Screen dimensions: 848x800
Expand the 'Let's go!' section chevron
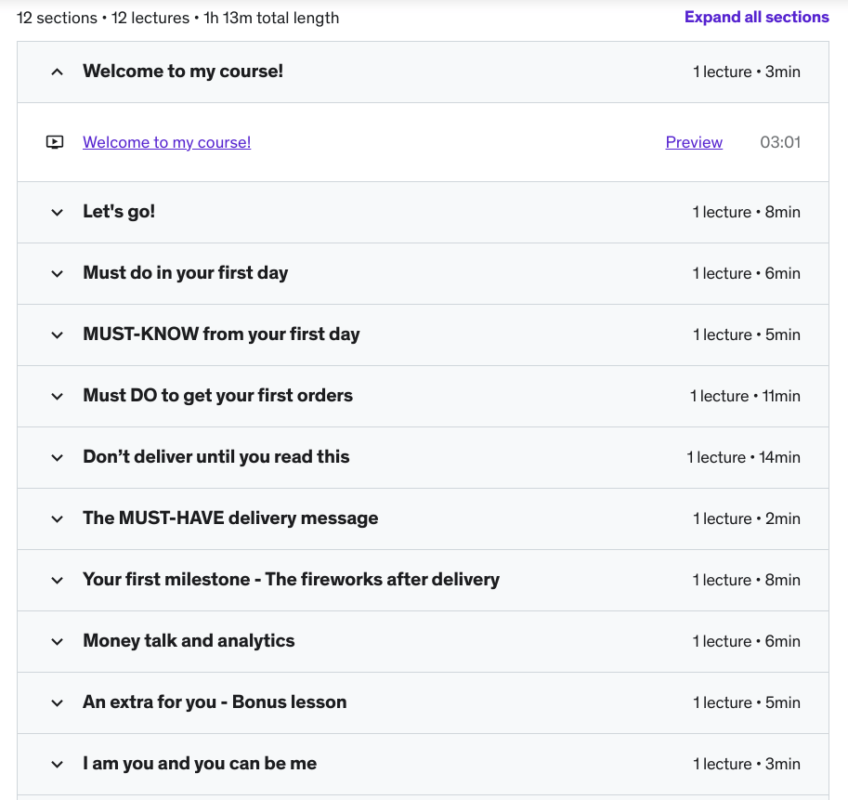click(x=57, y=212)
